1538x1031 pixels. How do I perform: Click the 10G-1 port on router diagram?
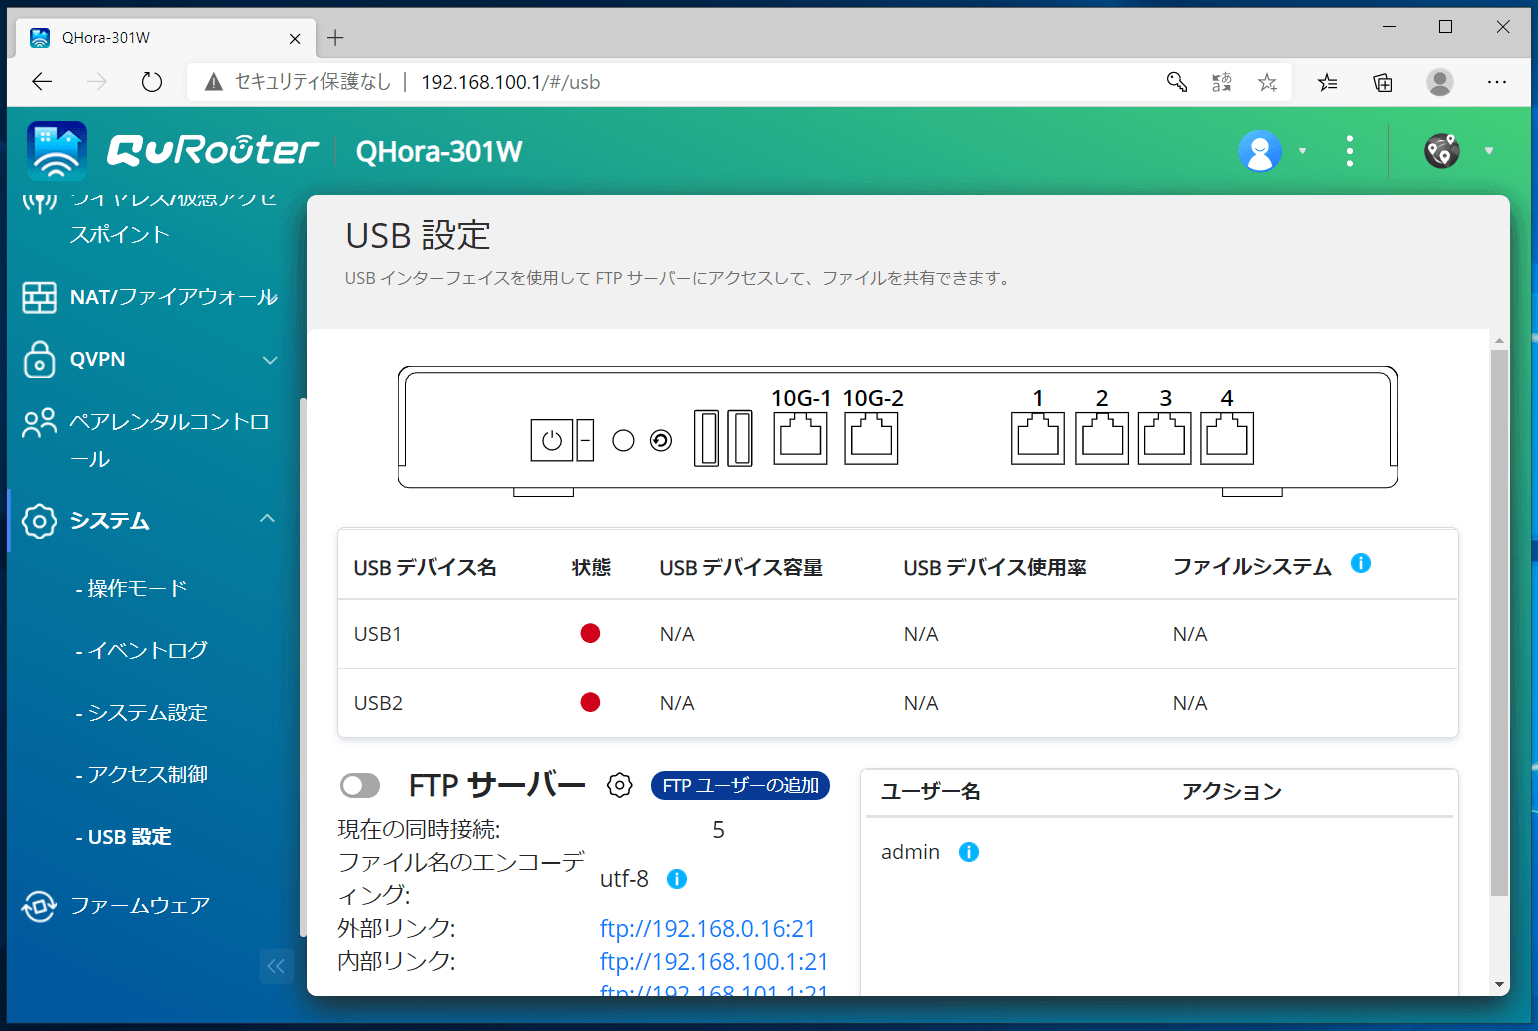coord(800,438)
